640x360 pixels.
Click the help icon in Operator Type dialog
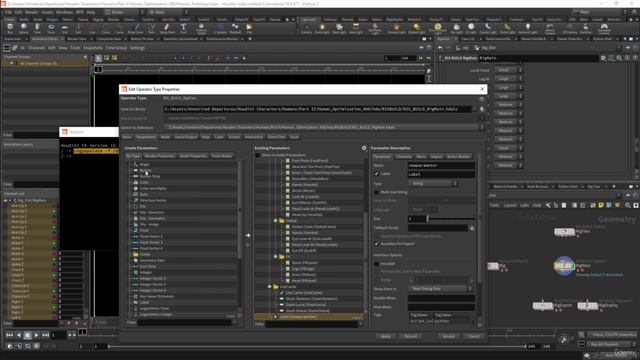coord(482,99)
